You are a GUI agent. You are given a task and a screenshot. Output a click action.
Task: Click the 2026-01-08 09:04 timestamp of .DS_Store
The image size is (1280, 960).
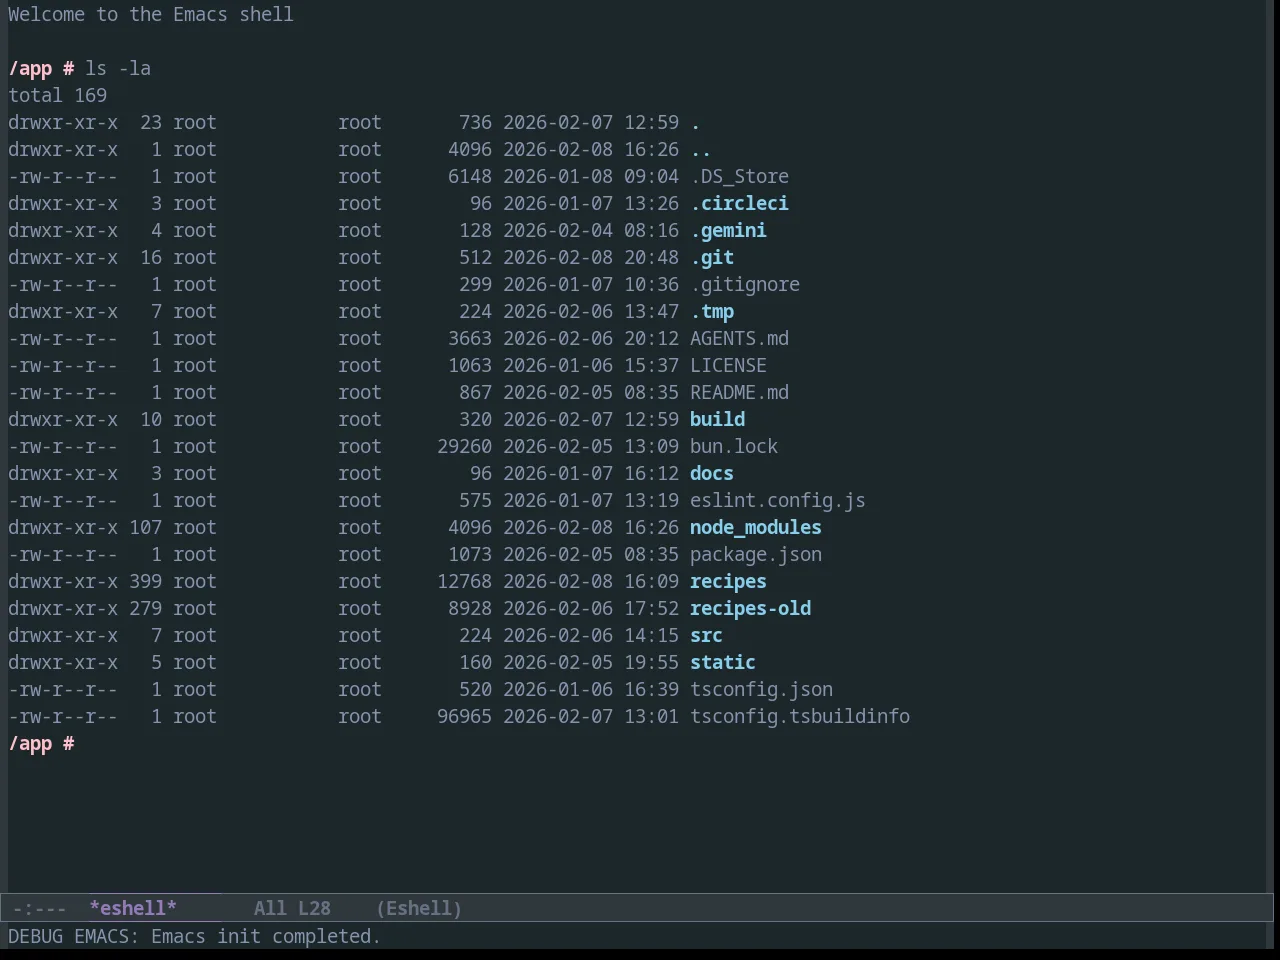591,176
